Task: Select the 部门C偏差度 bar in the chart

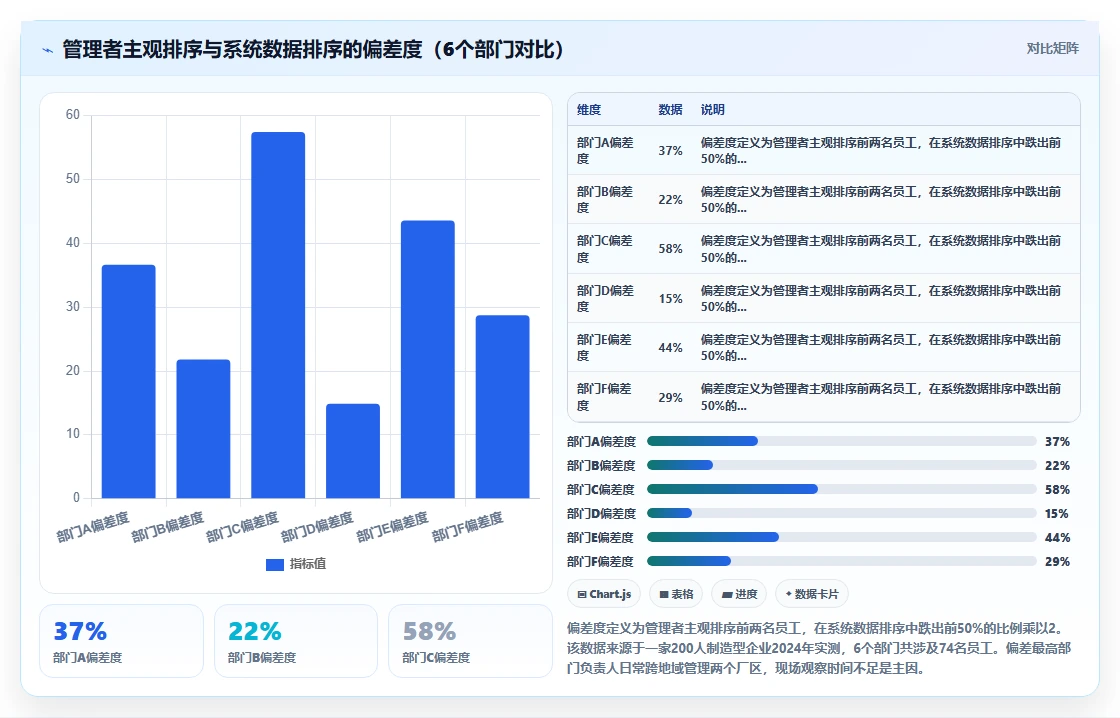Action: click(278, 315)
